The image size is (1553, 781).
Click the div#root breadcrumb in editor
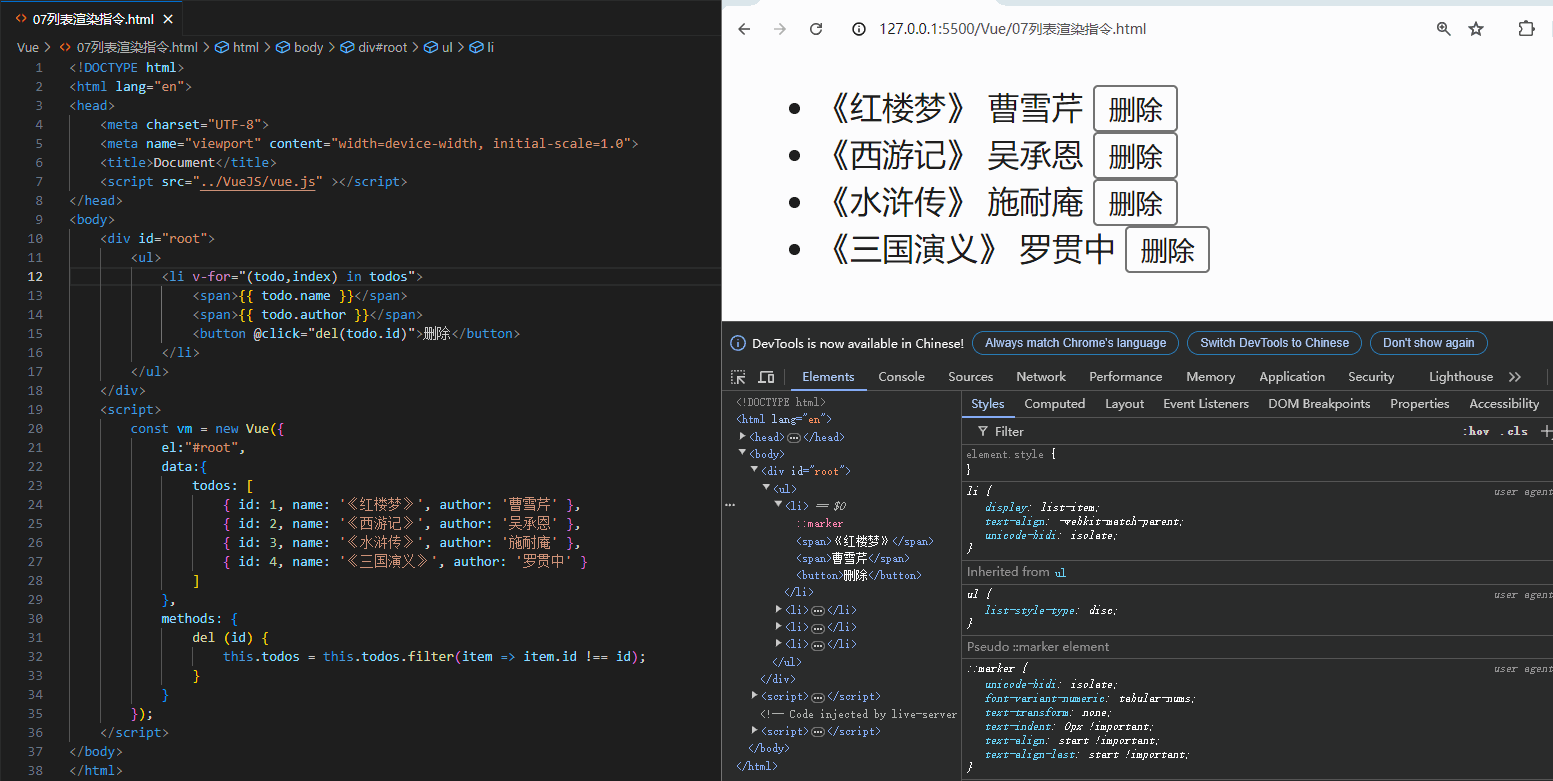(x=374, y=47)
